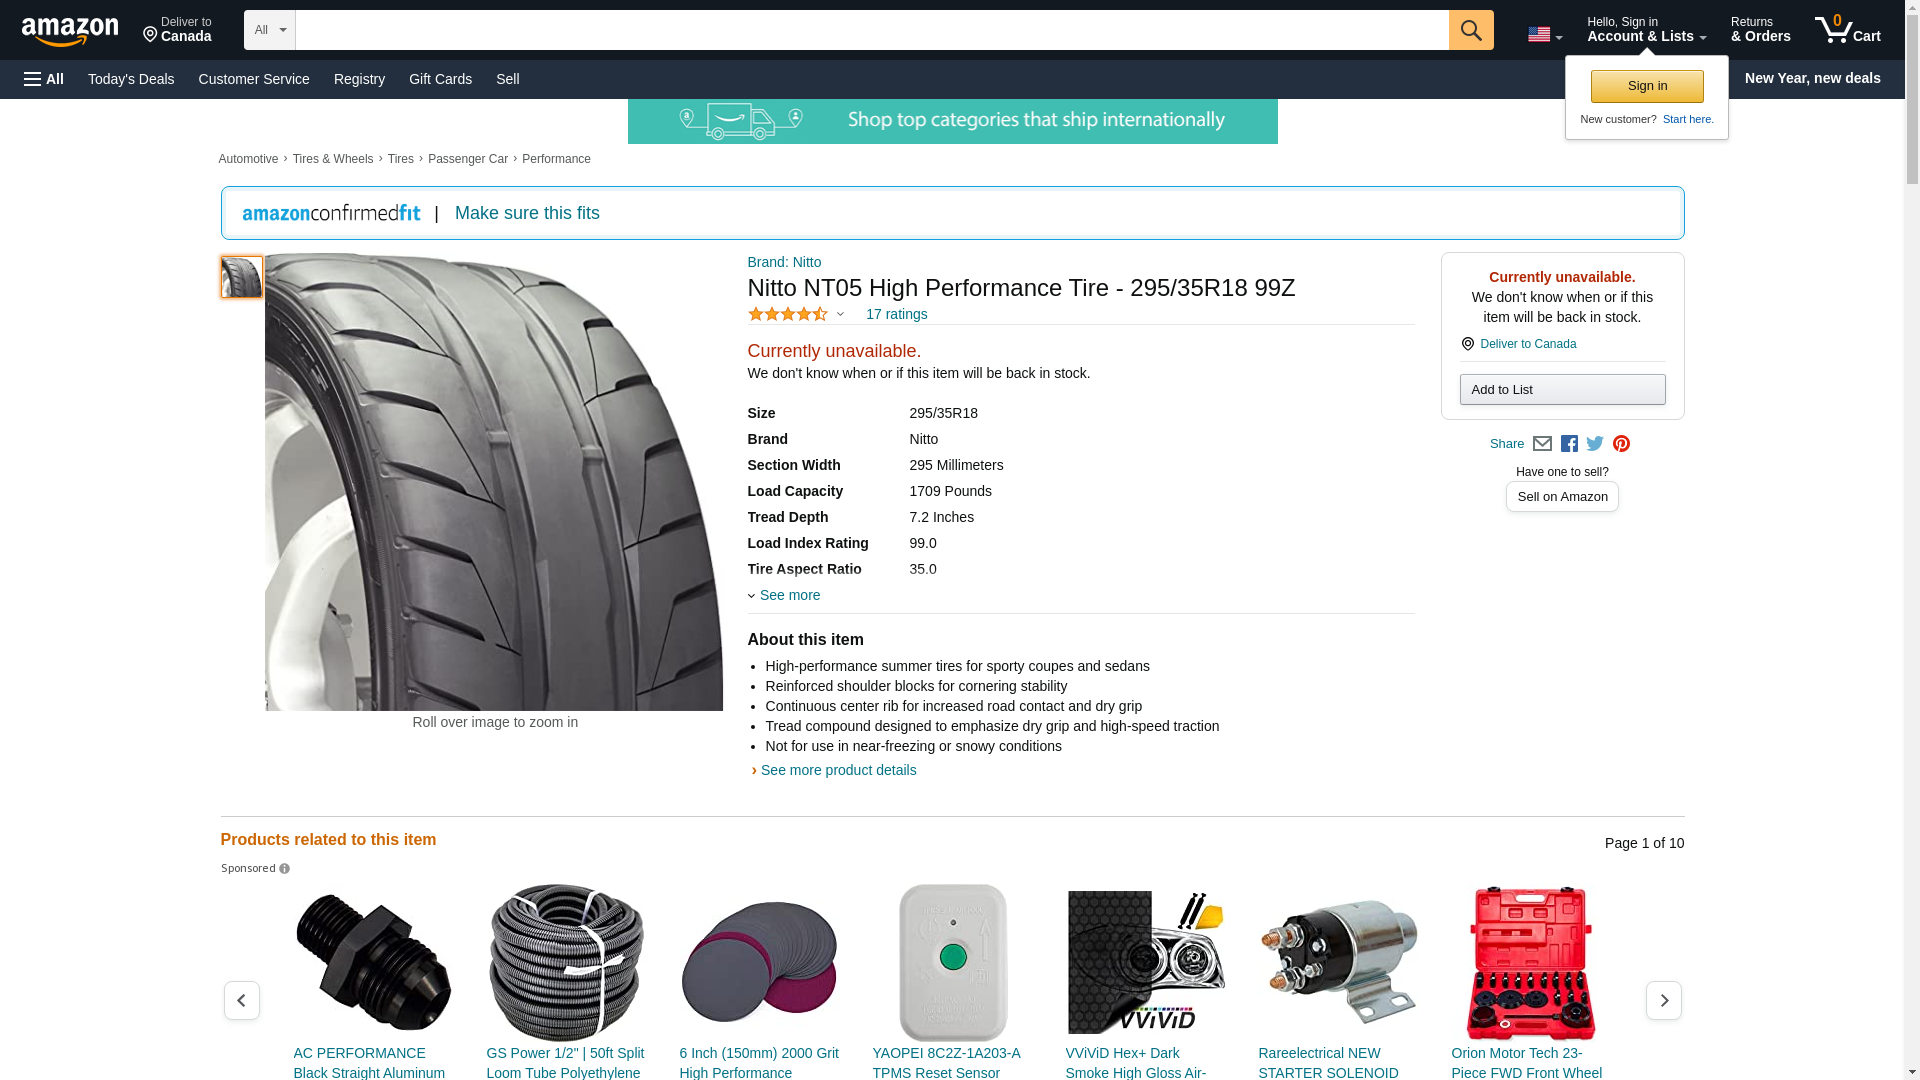Share via email envelope icon
1920x1080 pixels.
1542,444
